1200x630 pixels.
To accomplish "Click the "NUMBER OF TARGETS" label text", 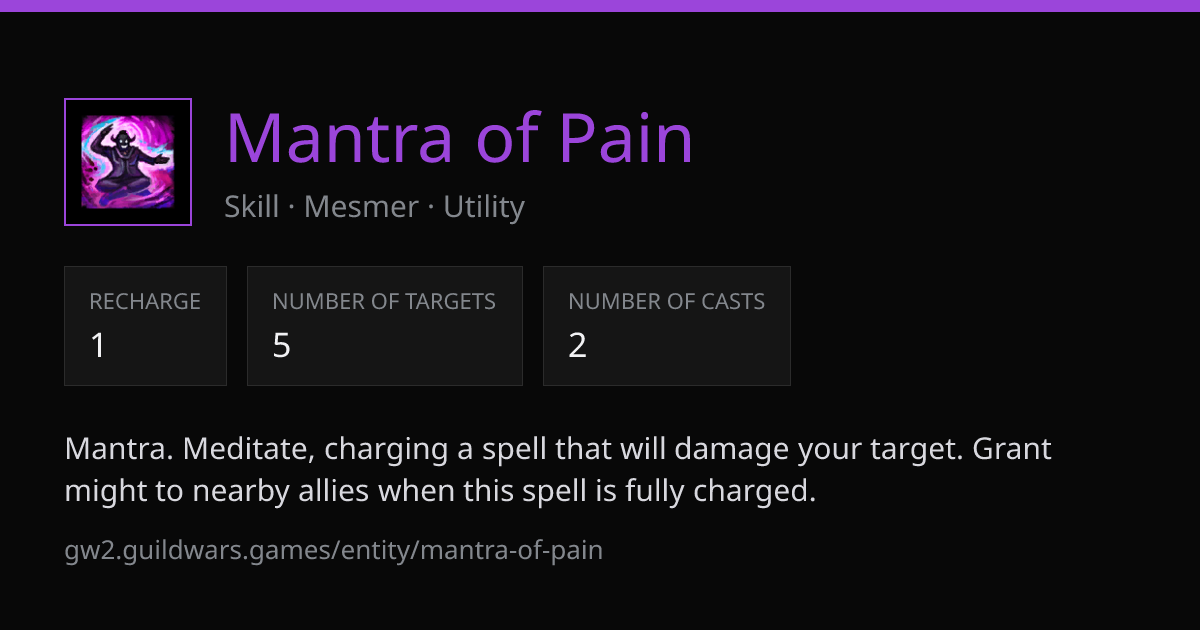I will (384, 301).
